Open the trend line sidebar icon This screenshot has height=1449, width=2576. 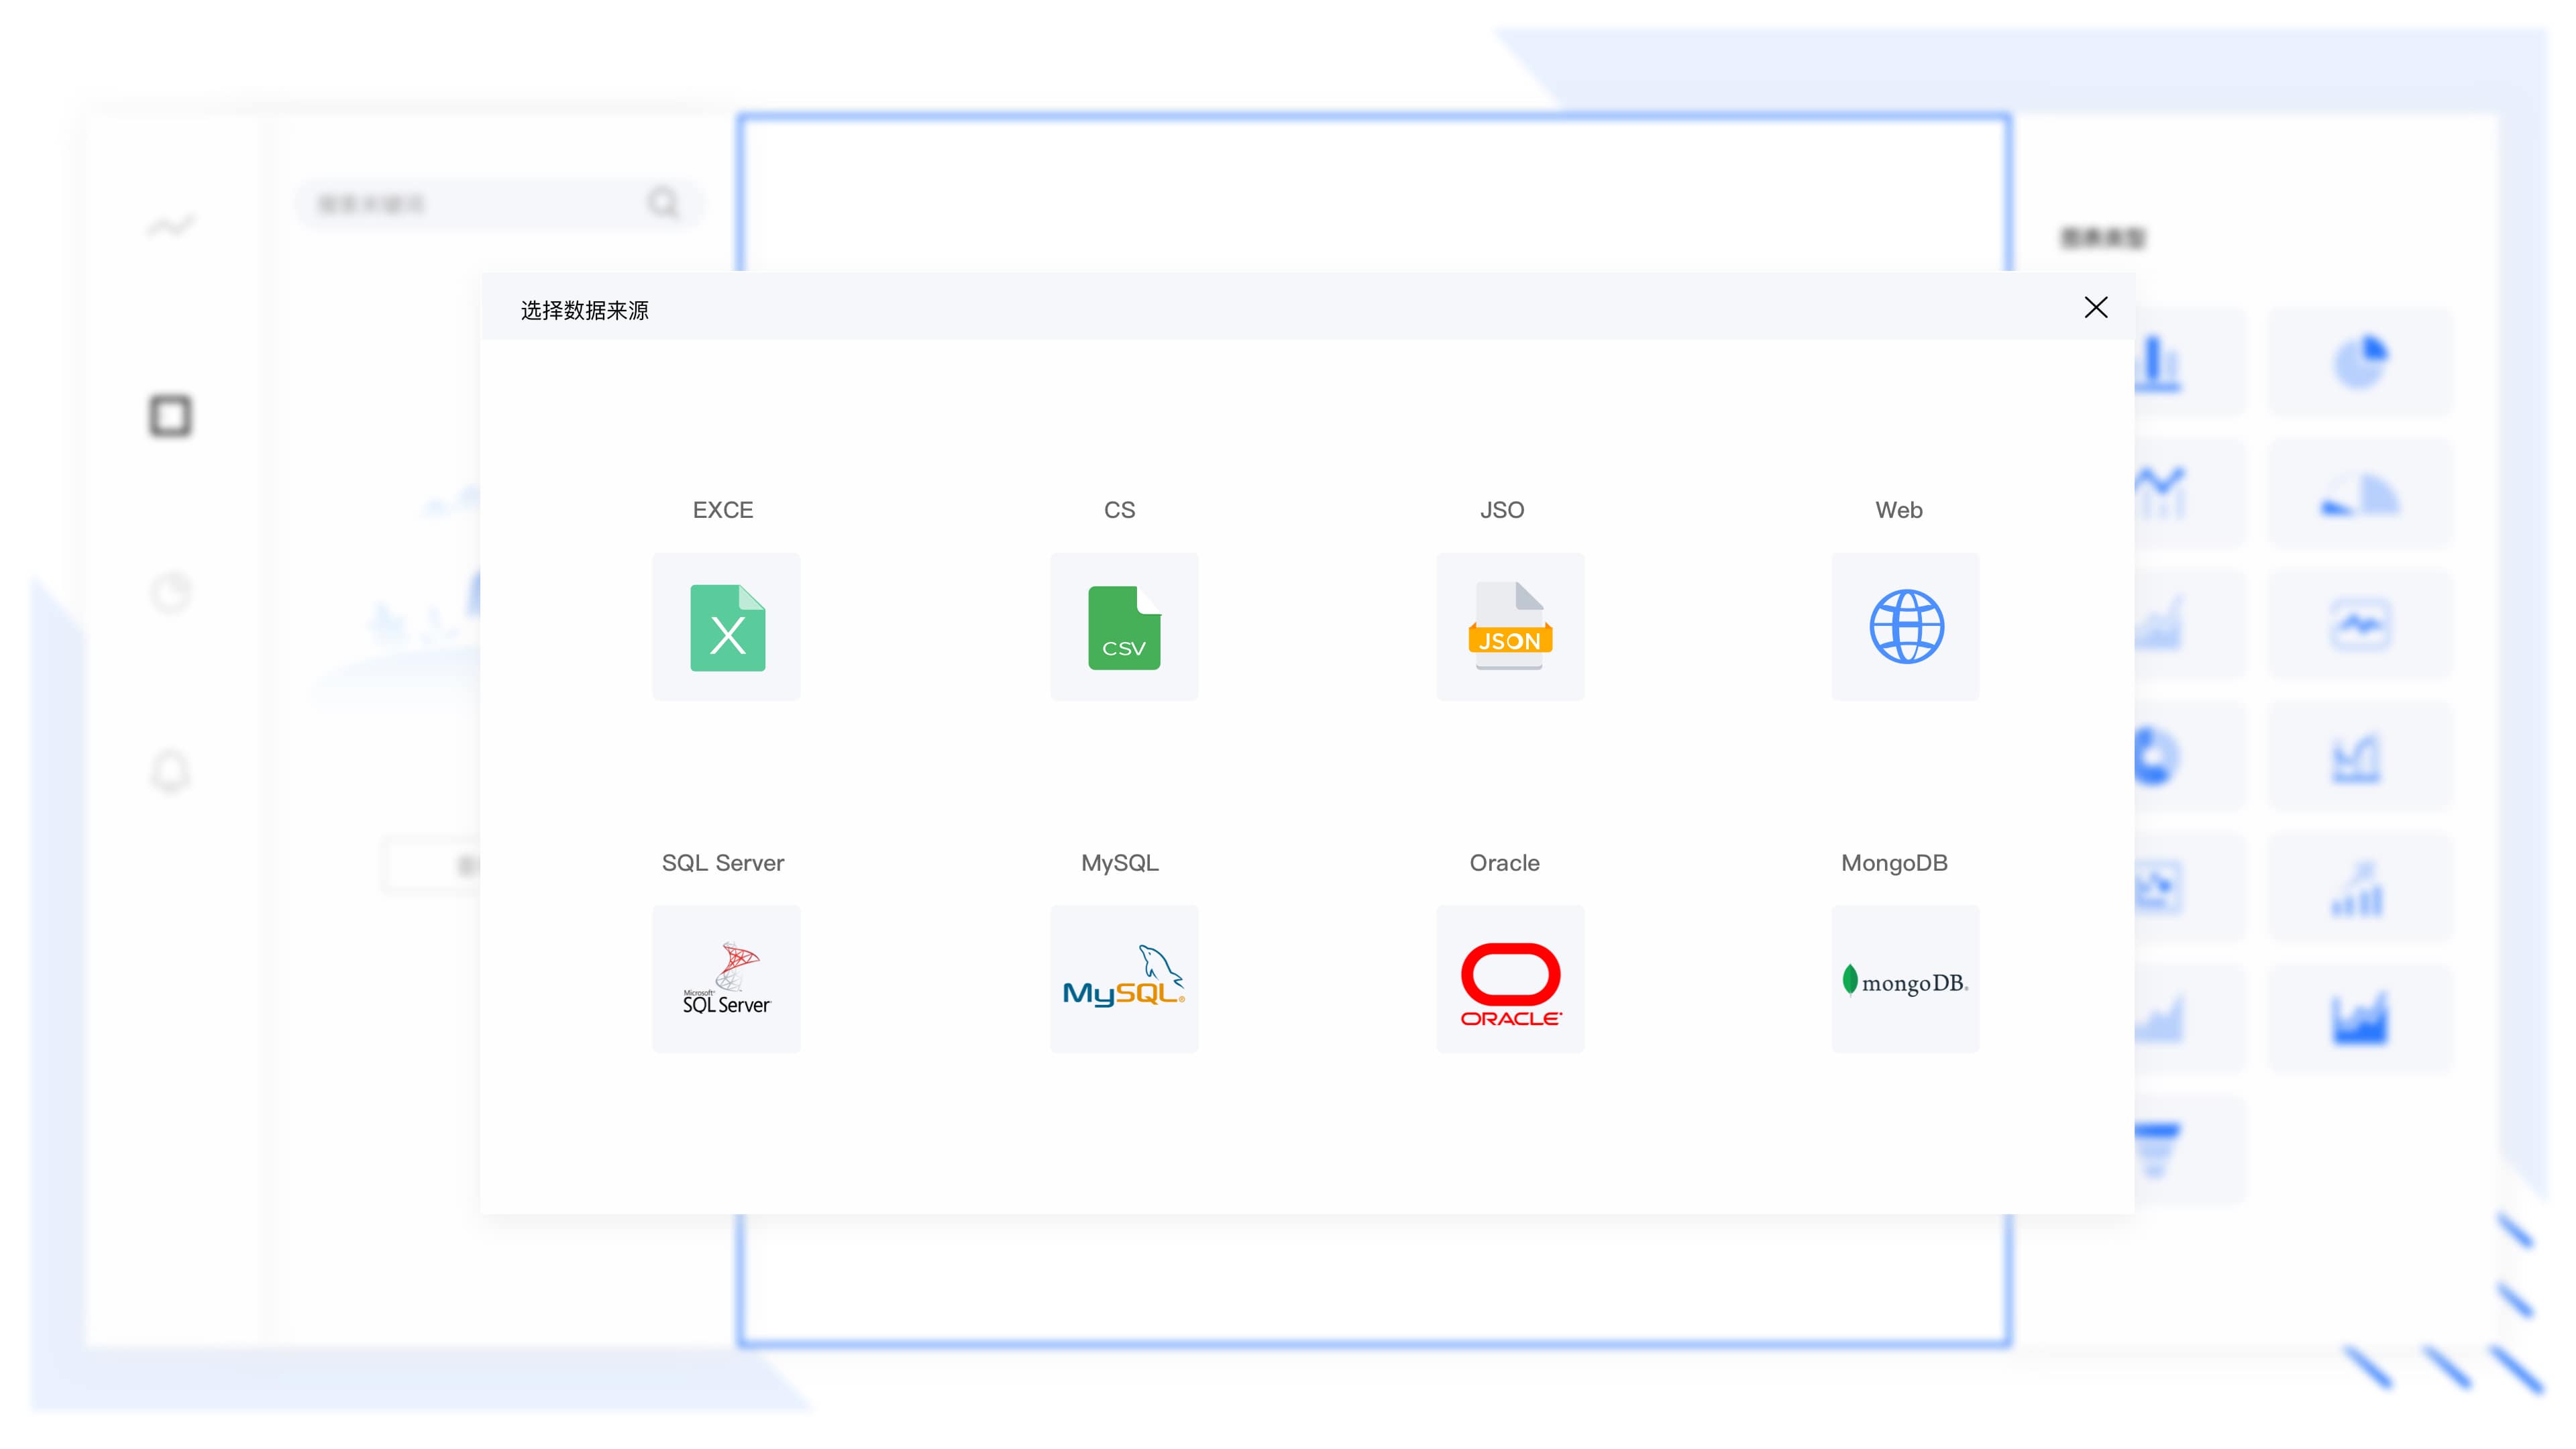tap(171, 226)
